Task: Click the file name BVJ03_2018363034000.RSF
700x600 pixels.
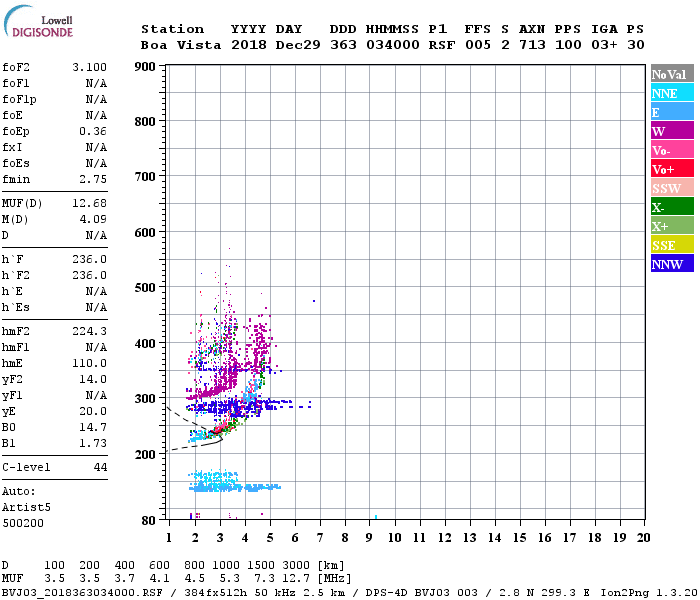Action: coord(82,592)
